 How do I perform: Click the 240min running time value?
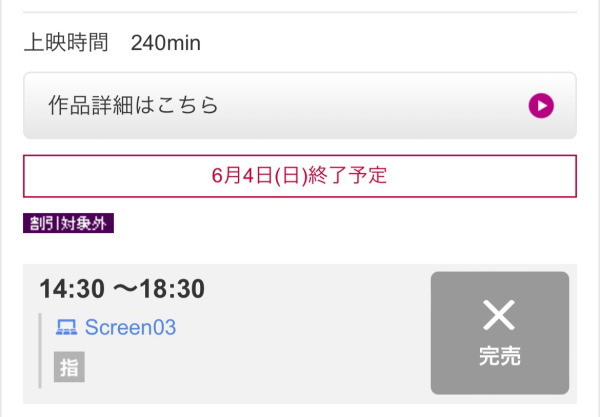click(165, 44)
